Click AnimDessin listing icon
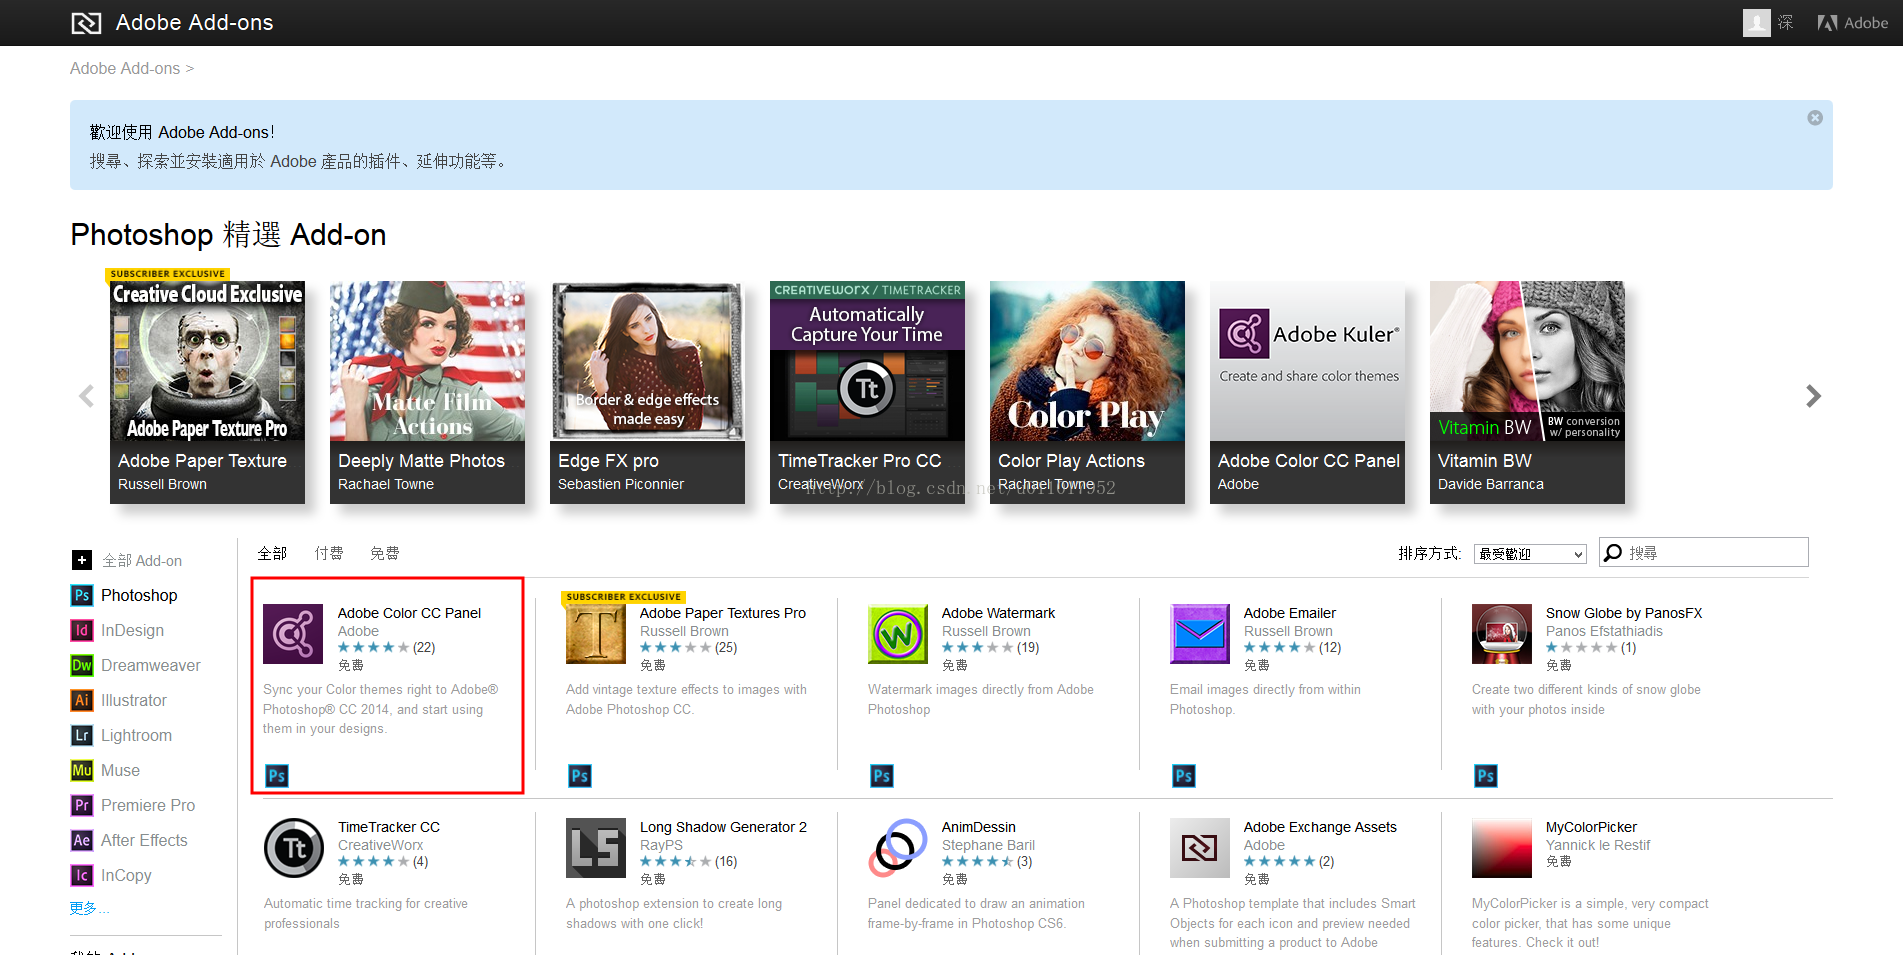 pyautogui.click(x=898, y=848)
